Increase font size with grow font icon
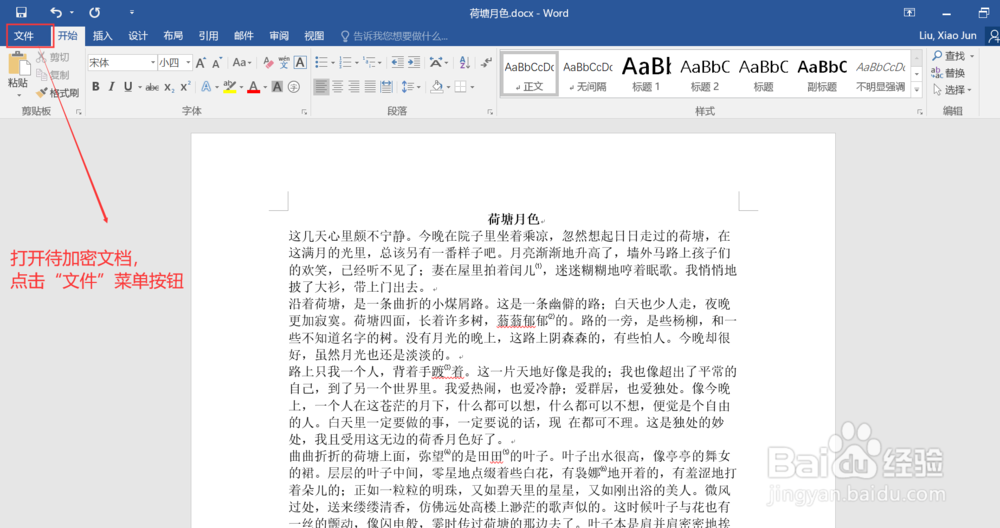 201,62
